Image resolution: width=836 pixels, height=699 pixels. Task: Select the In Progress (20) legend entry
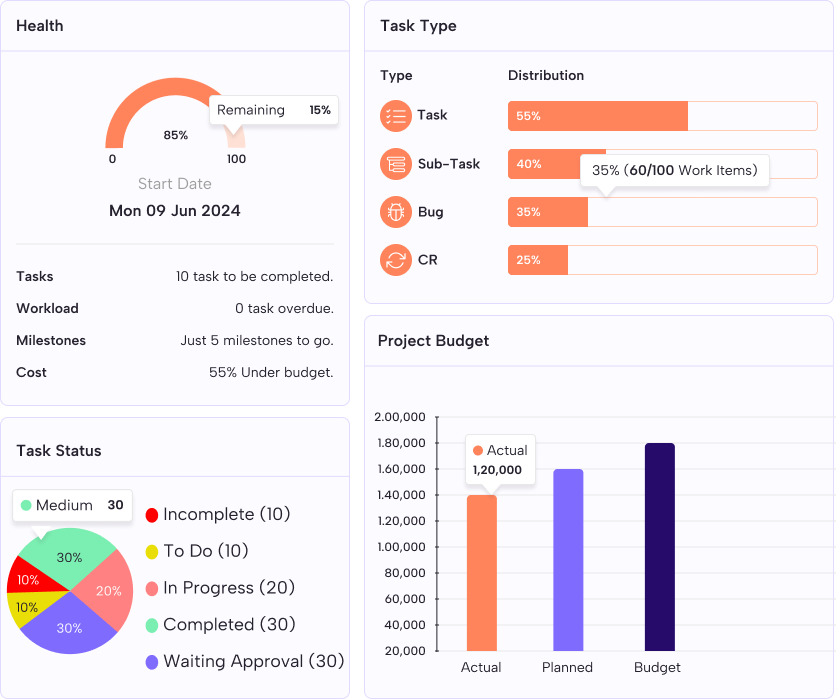point(228,588)
